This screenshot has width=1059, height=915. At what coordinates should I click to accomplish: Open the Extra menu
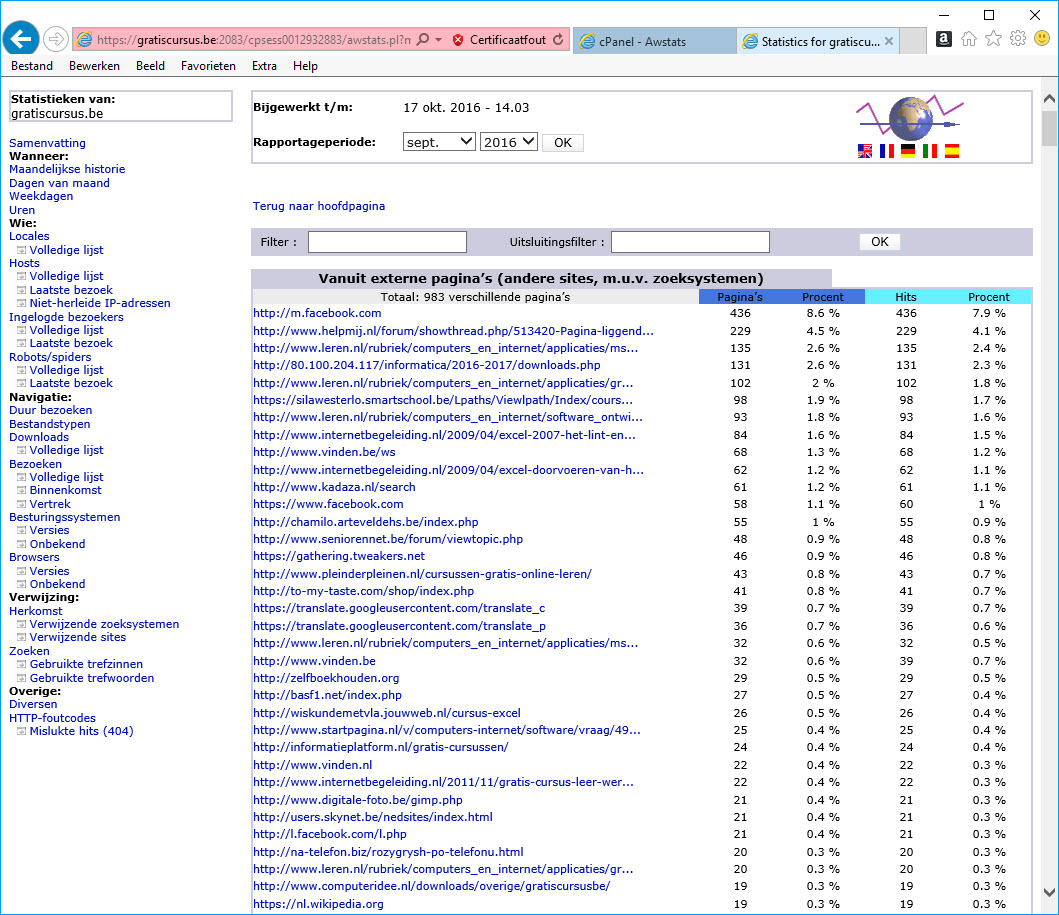tap(264, 66)
